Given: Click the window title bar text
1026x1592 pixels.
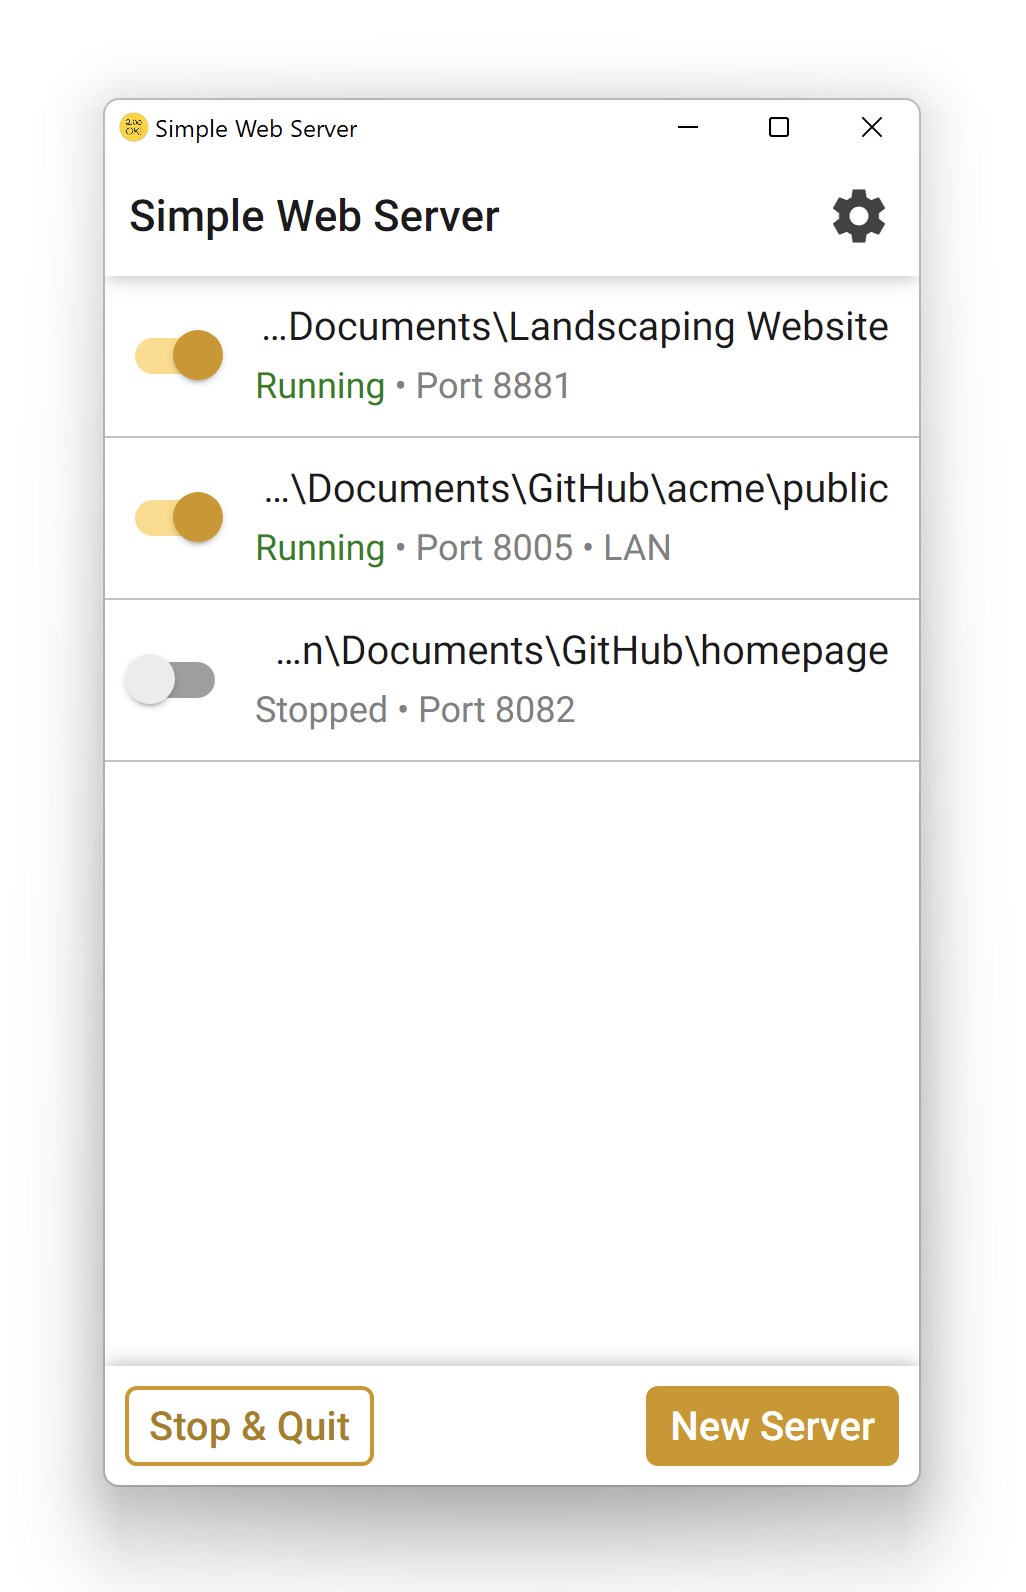Looking at the screenshot, I should [x=256, y=129].
